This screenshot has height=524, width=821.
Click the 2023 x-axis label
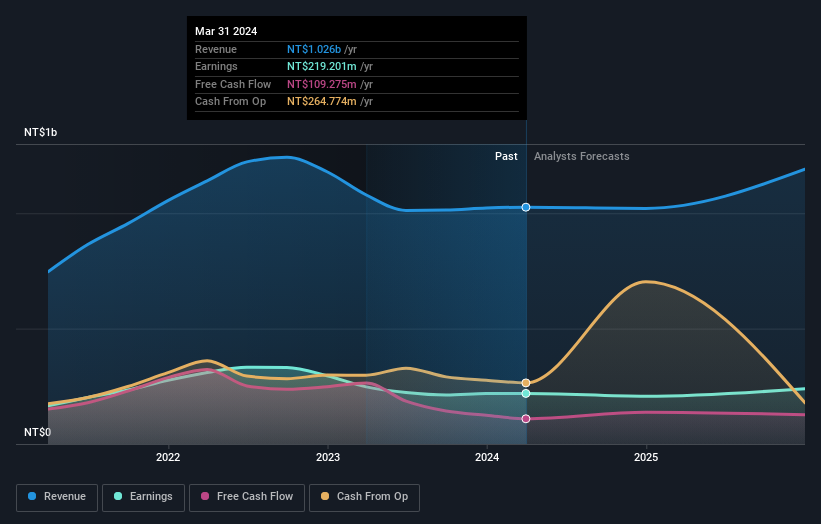[328, 457]
